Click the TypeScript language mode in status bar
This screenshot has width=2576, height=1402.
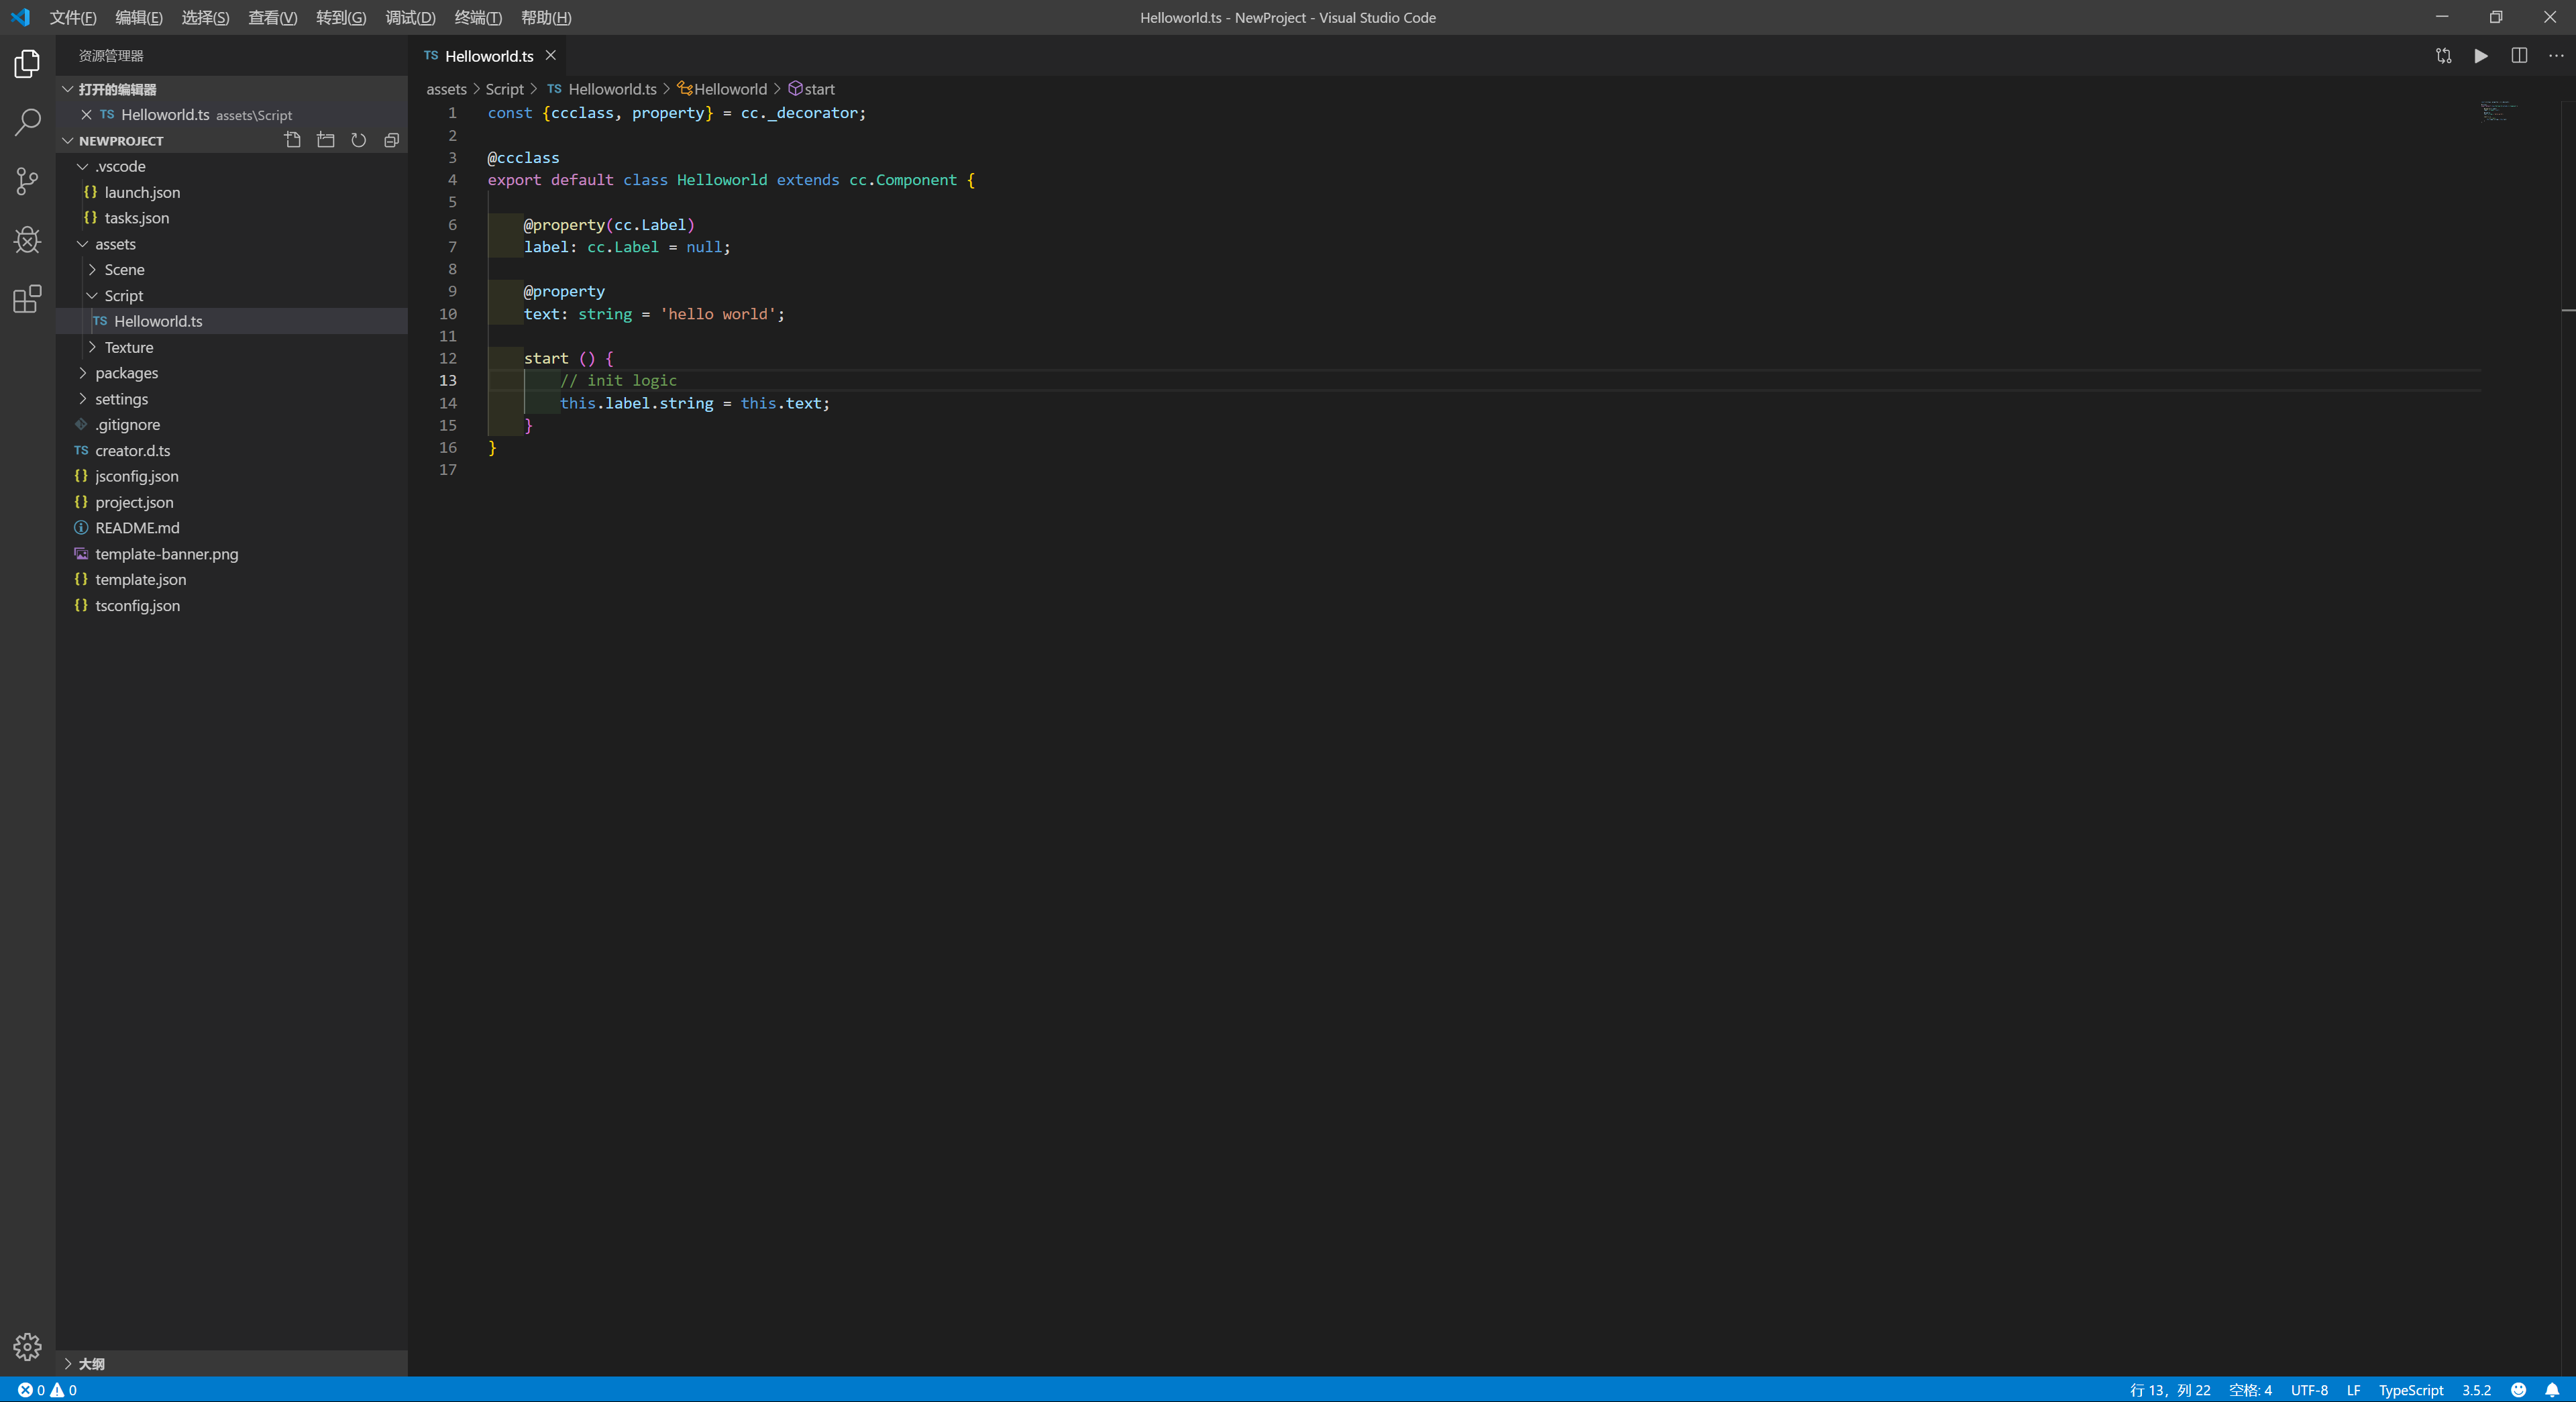point(2410,1390)
